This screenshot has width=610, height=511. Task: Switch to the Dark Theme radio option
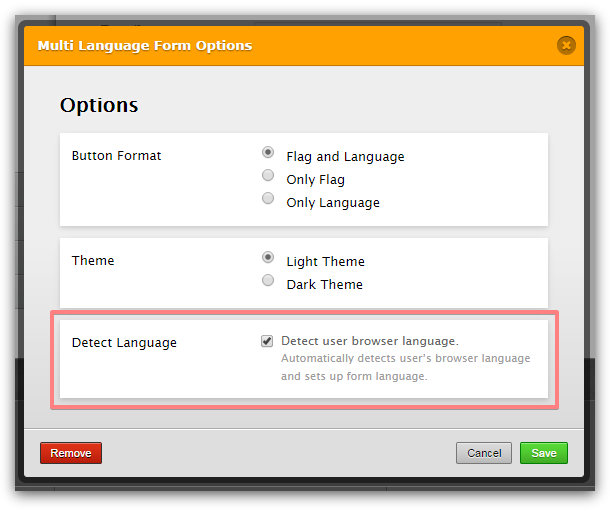coord(268,281)
